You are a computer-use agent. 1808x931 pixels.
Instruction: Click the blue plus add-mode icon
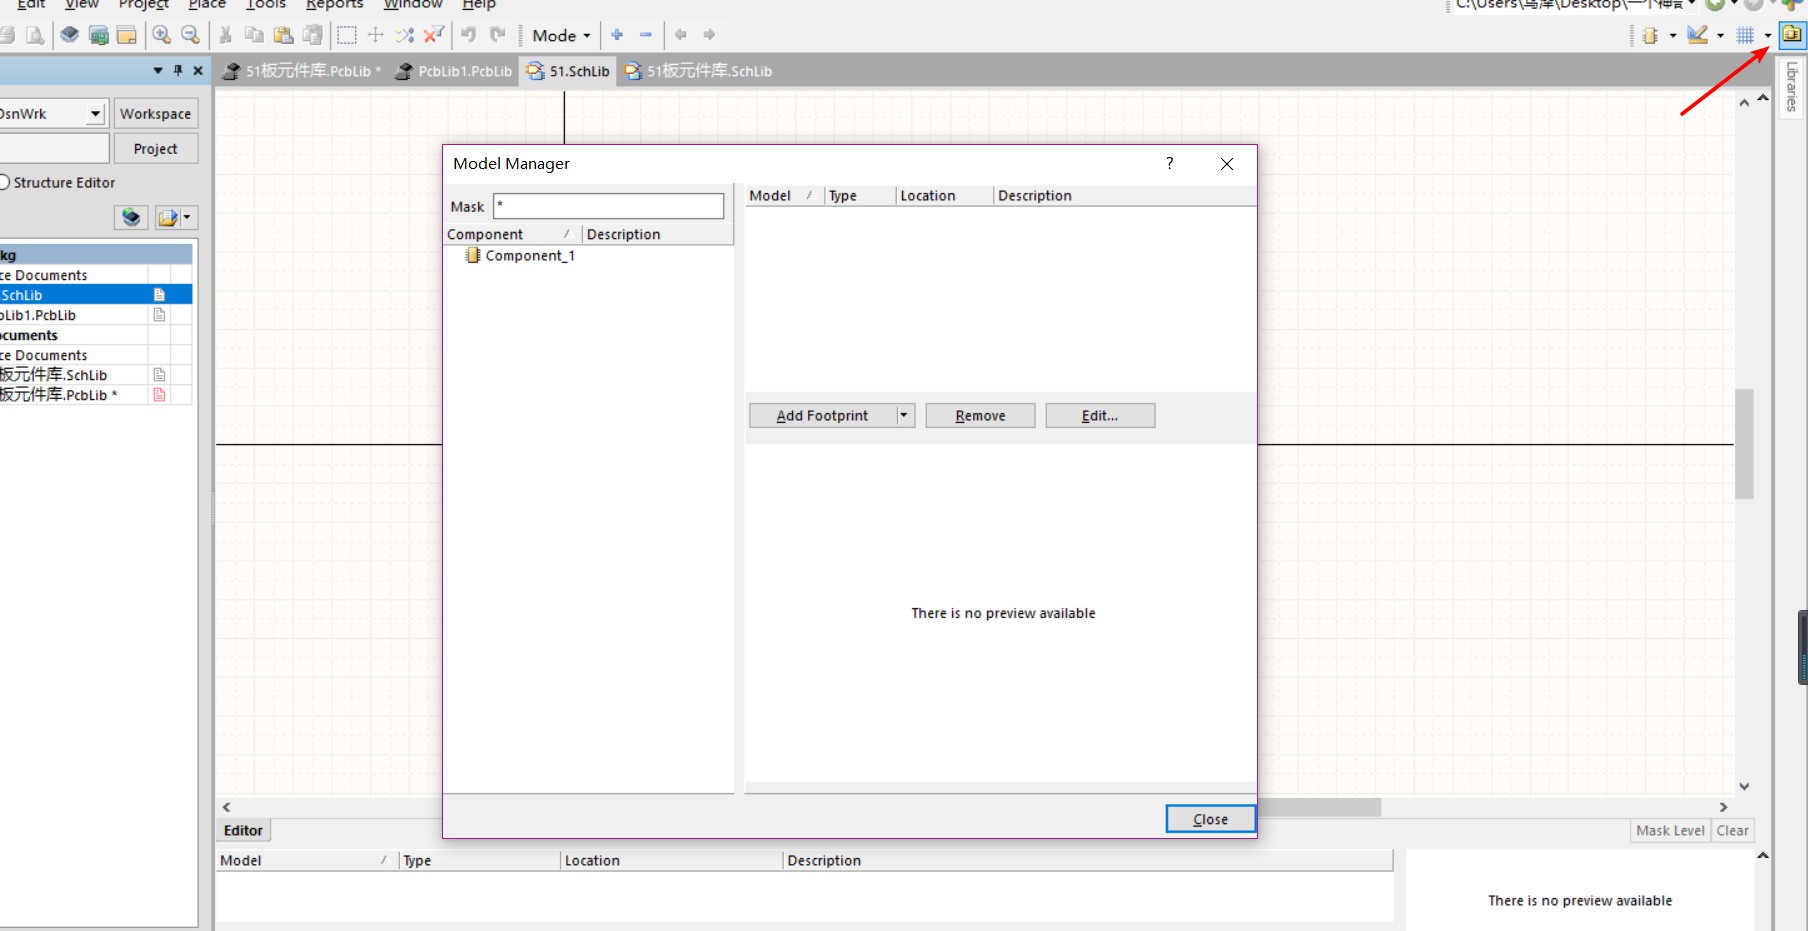click(x=617, y=35)
